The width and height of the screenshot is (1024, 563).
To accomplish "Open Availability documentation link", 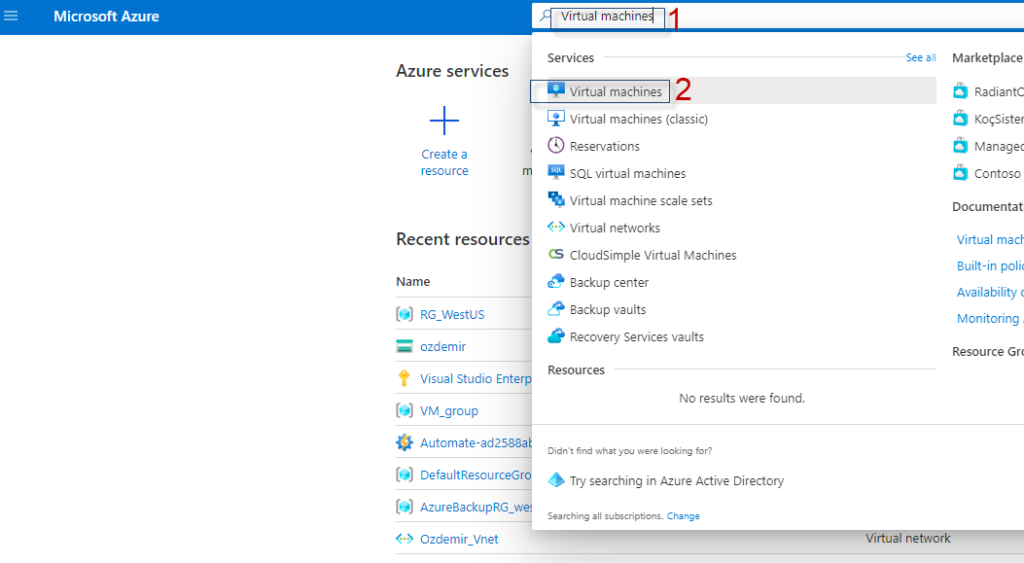I will click(x=990, y=293).
